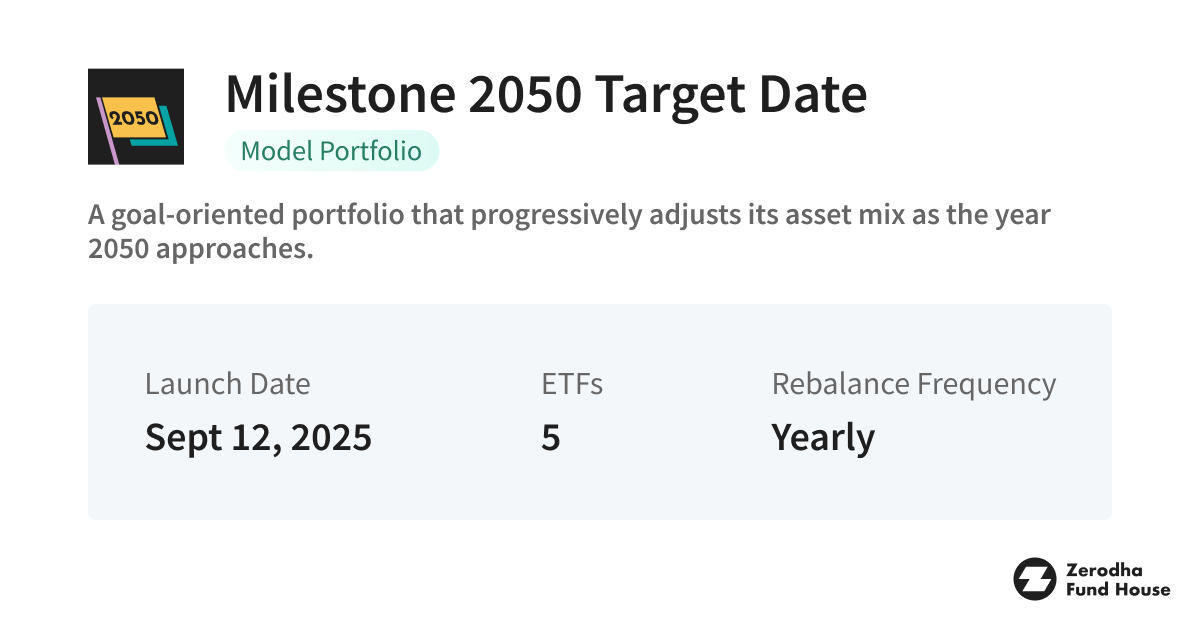Click the Milestone 2050 flag logo

[136, 116]
